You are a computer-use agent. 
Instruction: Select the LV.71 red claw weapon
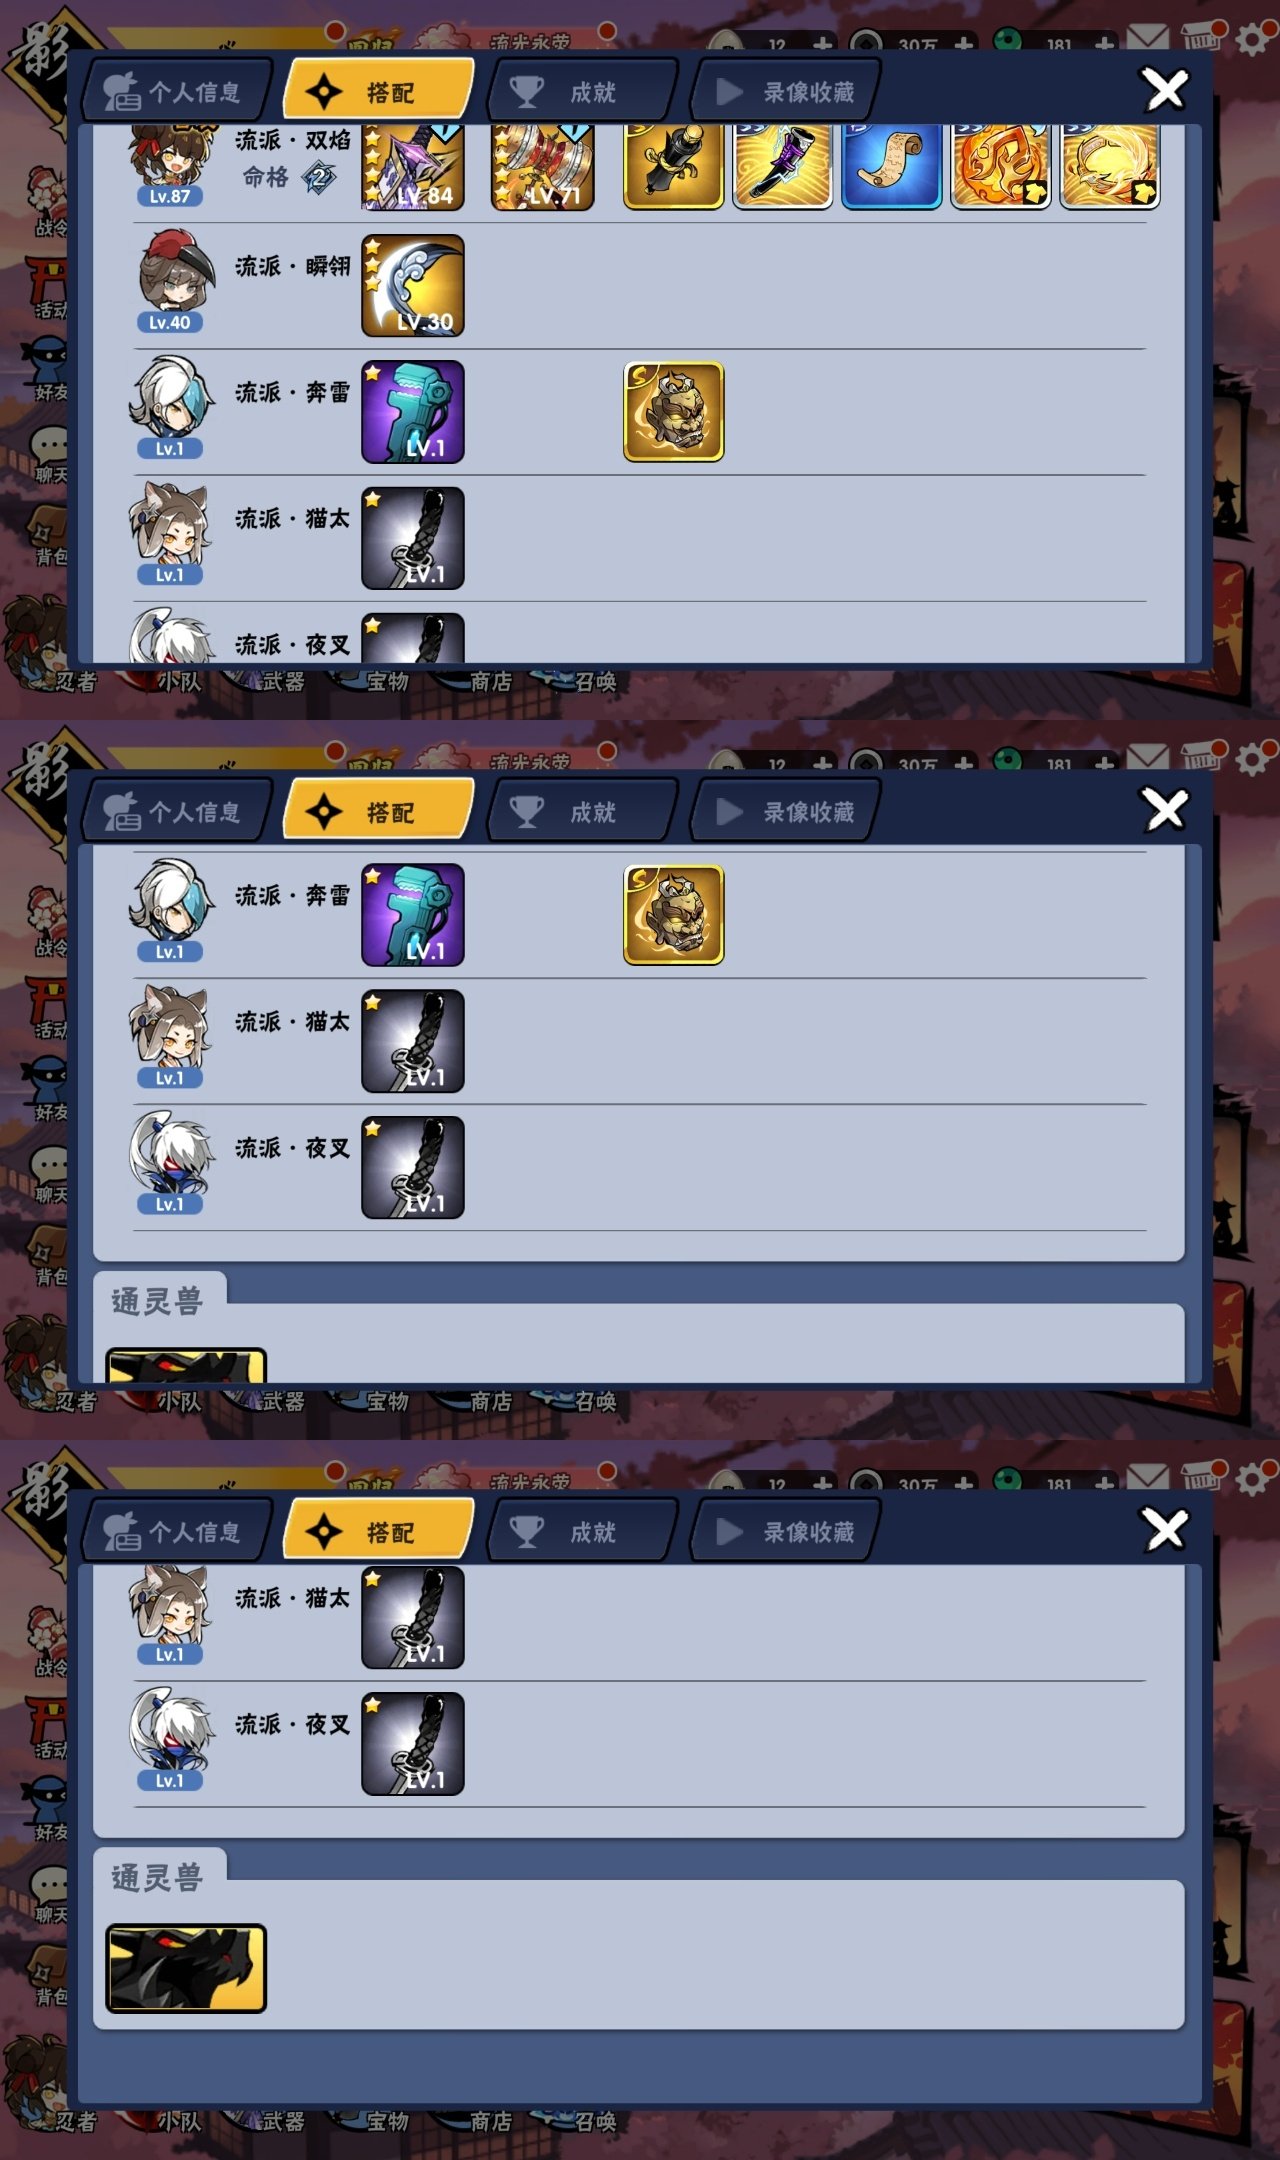point(543,167)
